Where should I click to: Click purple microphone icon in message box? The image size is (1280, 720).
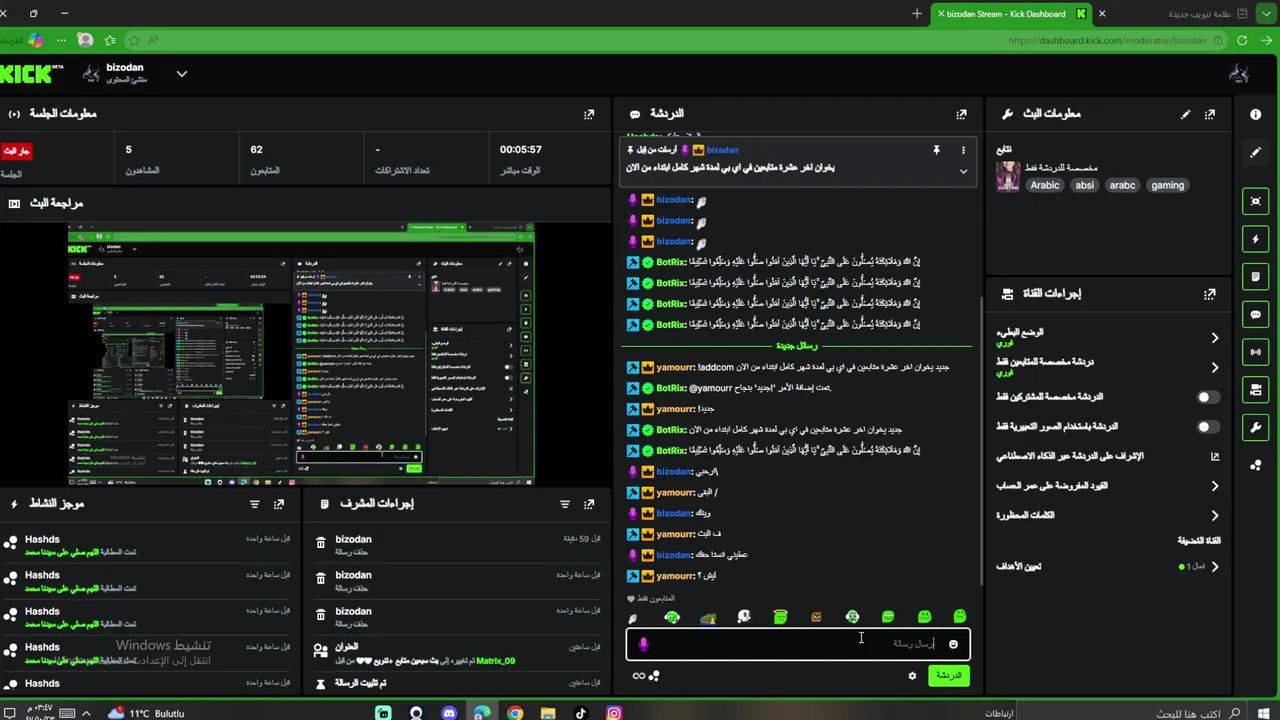pyautogui.click(x=643, y=644)
